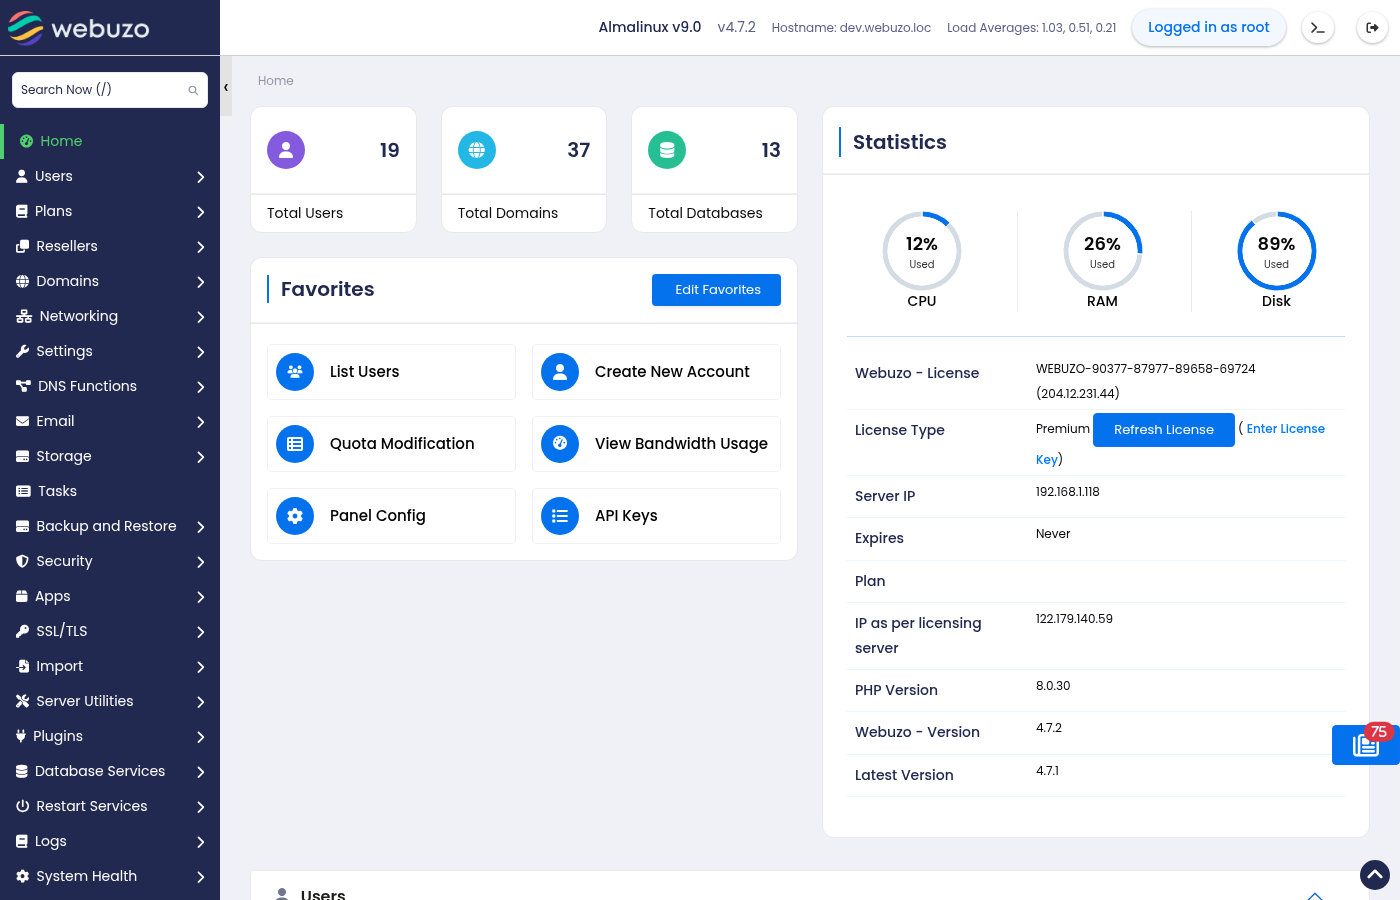
Task: Click the RAM 26% usage gauge
Action: [x=1102, y=251]
